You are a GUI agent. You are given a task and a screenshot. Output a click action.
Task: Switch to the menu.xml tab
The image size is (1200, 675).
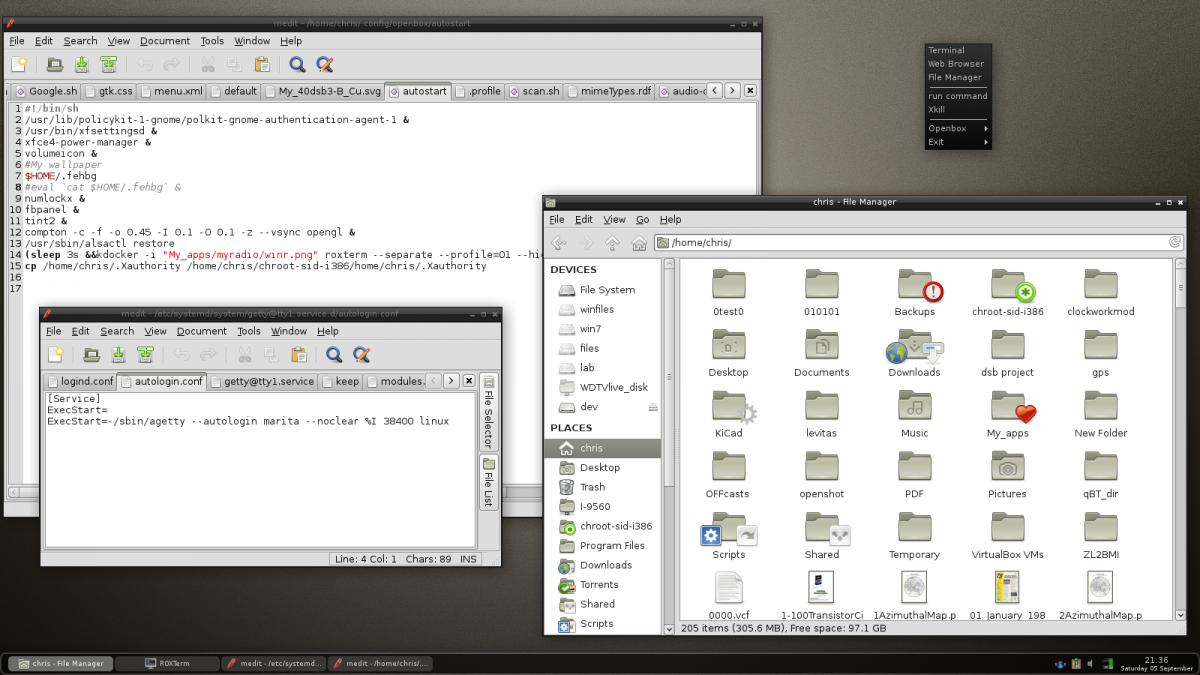tap(172, 91)
